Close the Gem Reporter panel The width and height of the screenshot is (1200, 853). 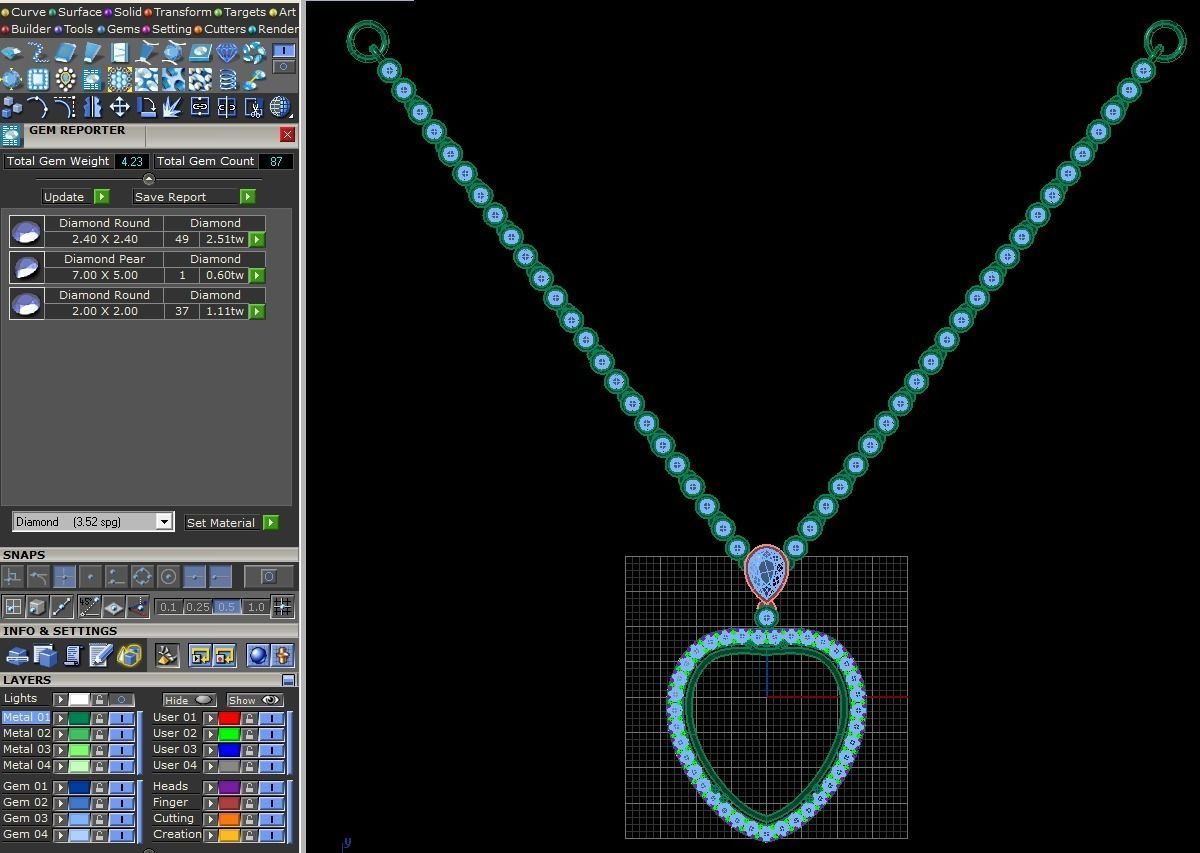click(288, 134)
